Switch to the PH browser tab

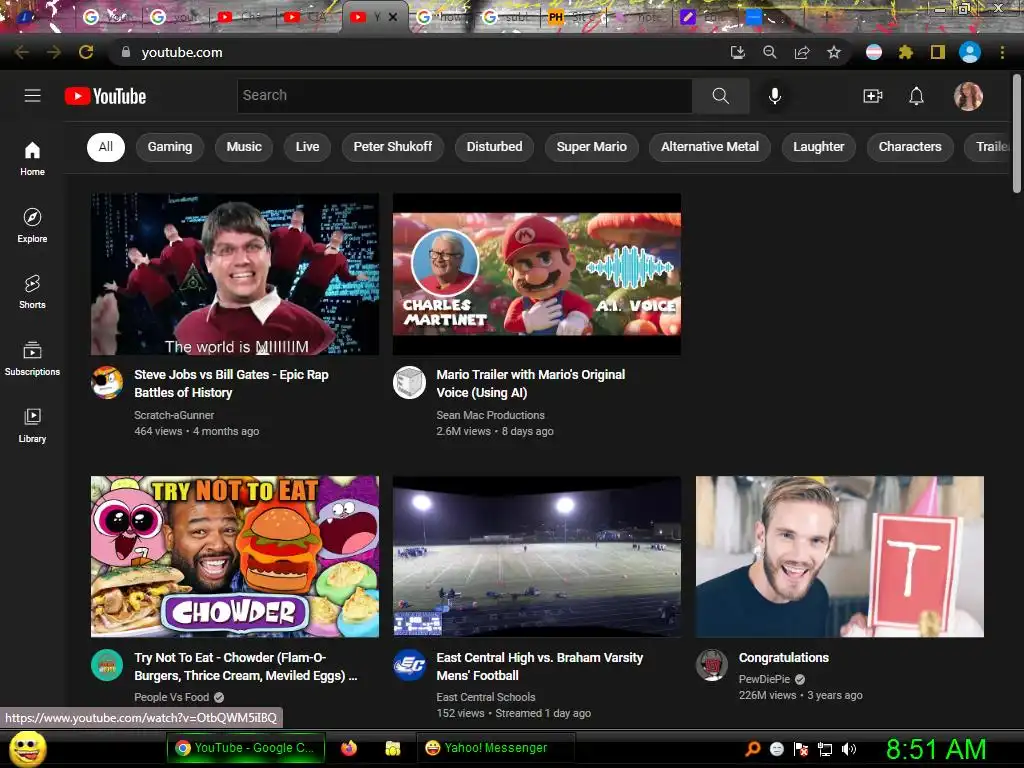coord(572,18)
